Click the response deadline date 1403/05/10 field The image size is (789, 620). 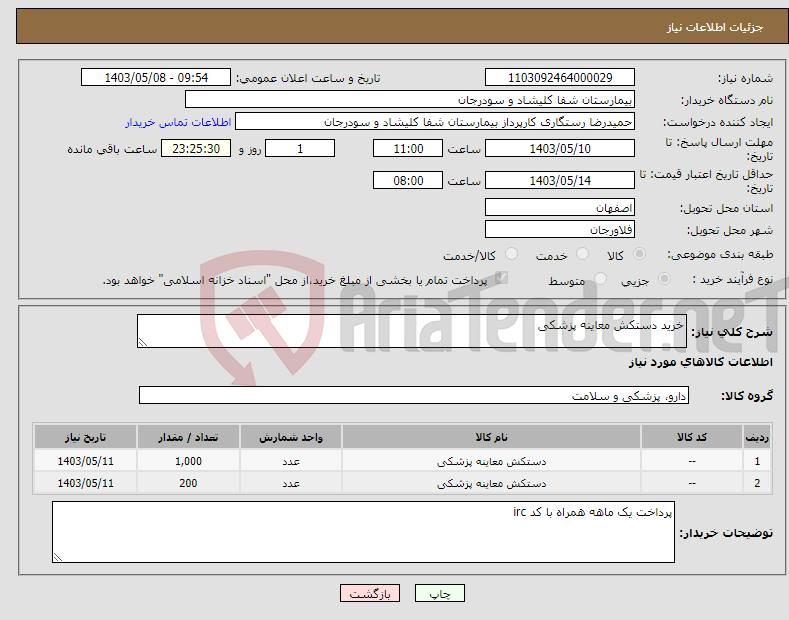pyautogui.click(x=560, y=148)
